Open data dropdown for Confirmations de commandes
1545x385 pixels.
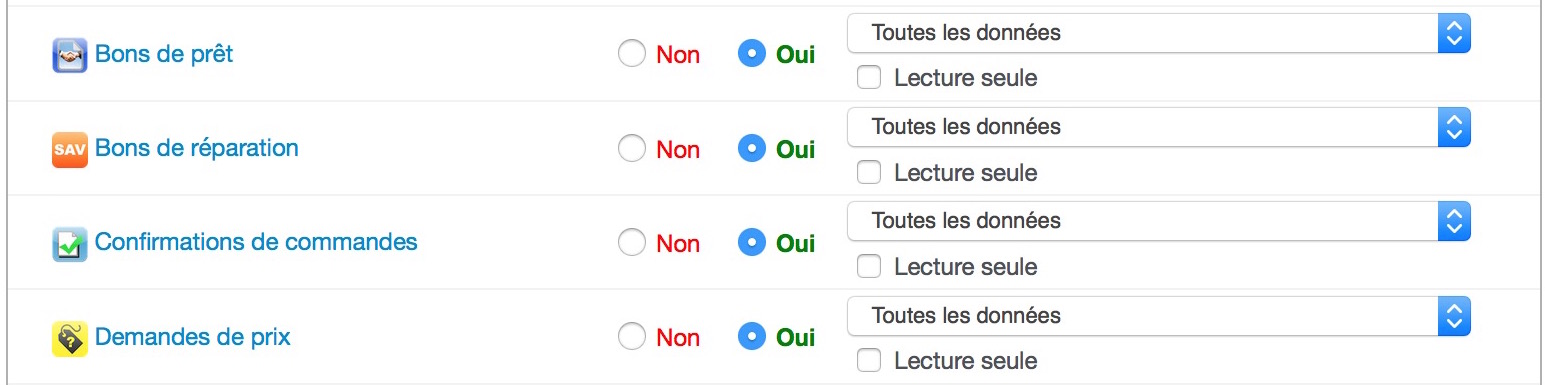click(1159, 221)
